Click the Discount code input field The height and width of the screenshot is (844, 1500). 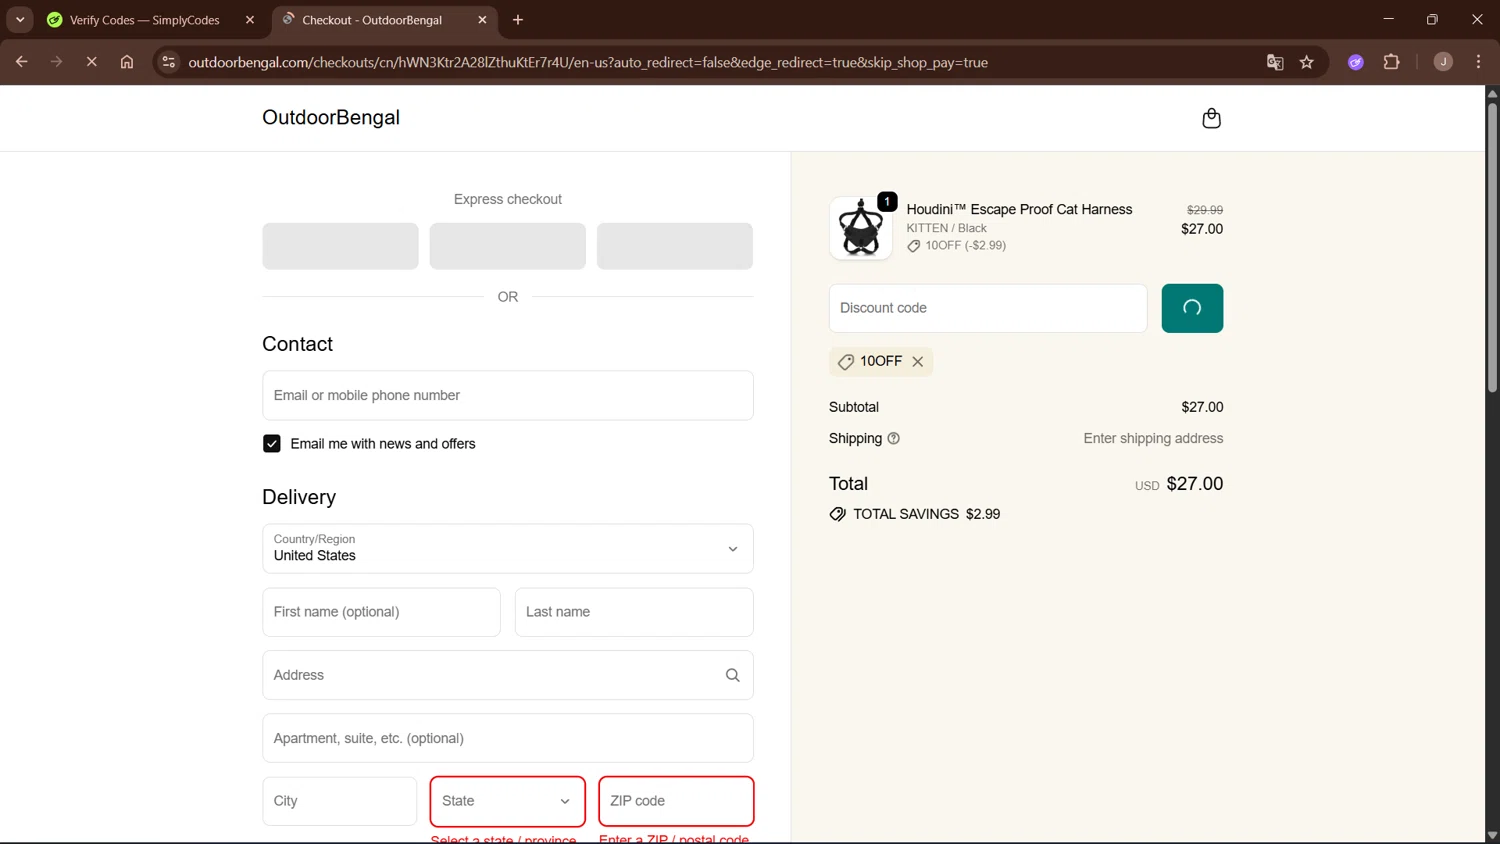[988, 308]
